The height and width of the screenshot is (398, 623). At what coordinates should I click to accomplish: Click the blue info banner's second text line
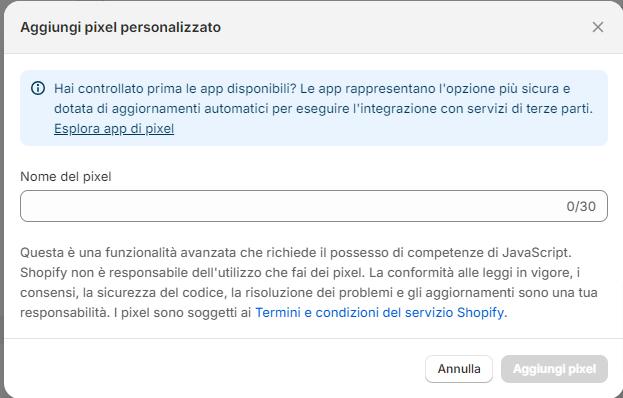tap(323, 108)
